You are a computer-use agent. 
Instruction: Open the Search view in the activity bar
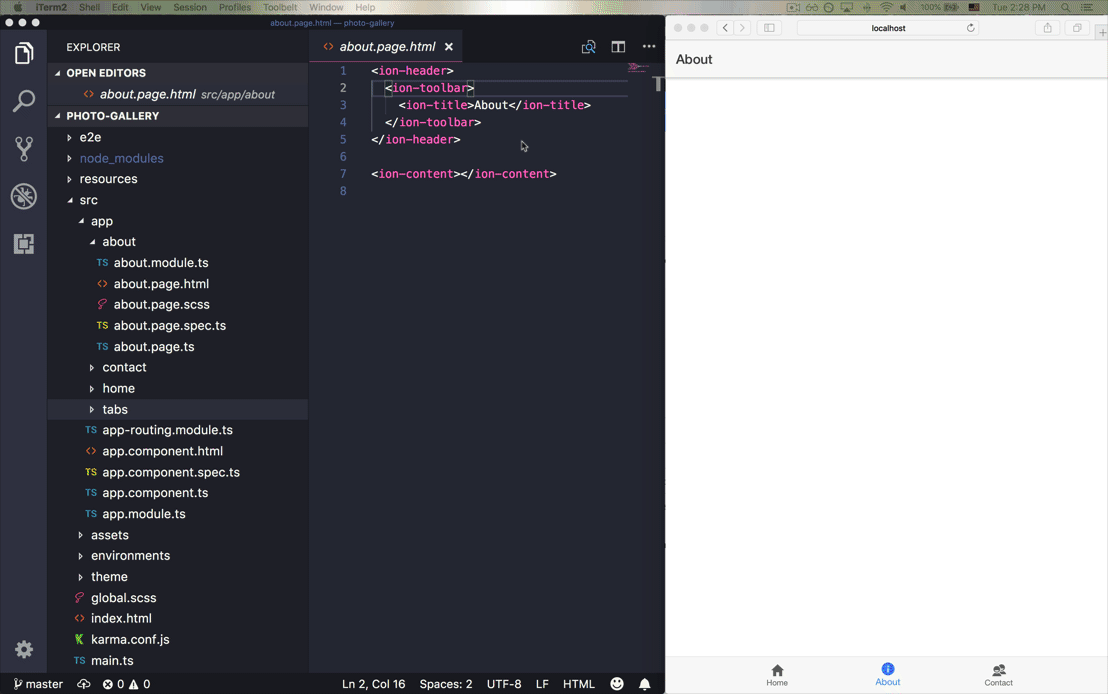pyautogui.click(x=24, y=100)
